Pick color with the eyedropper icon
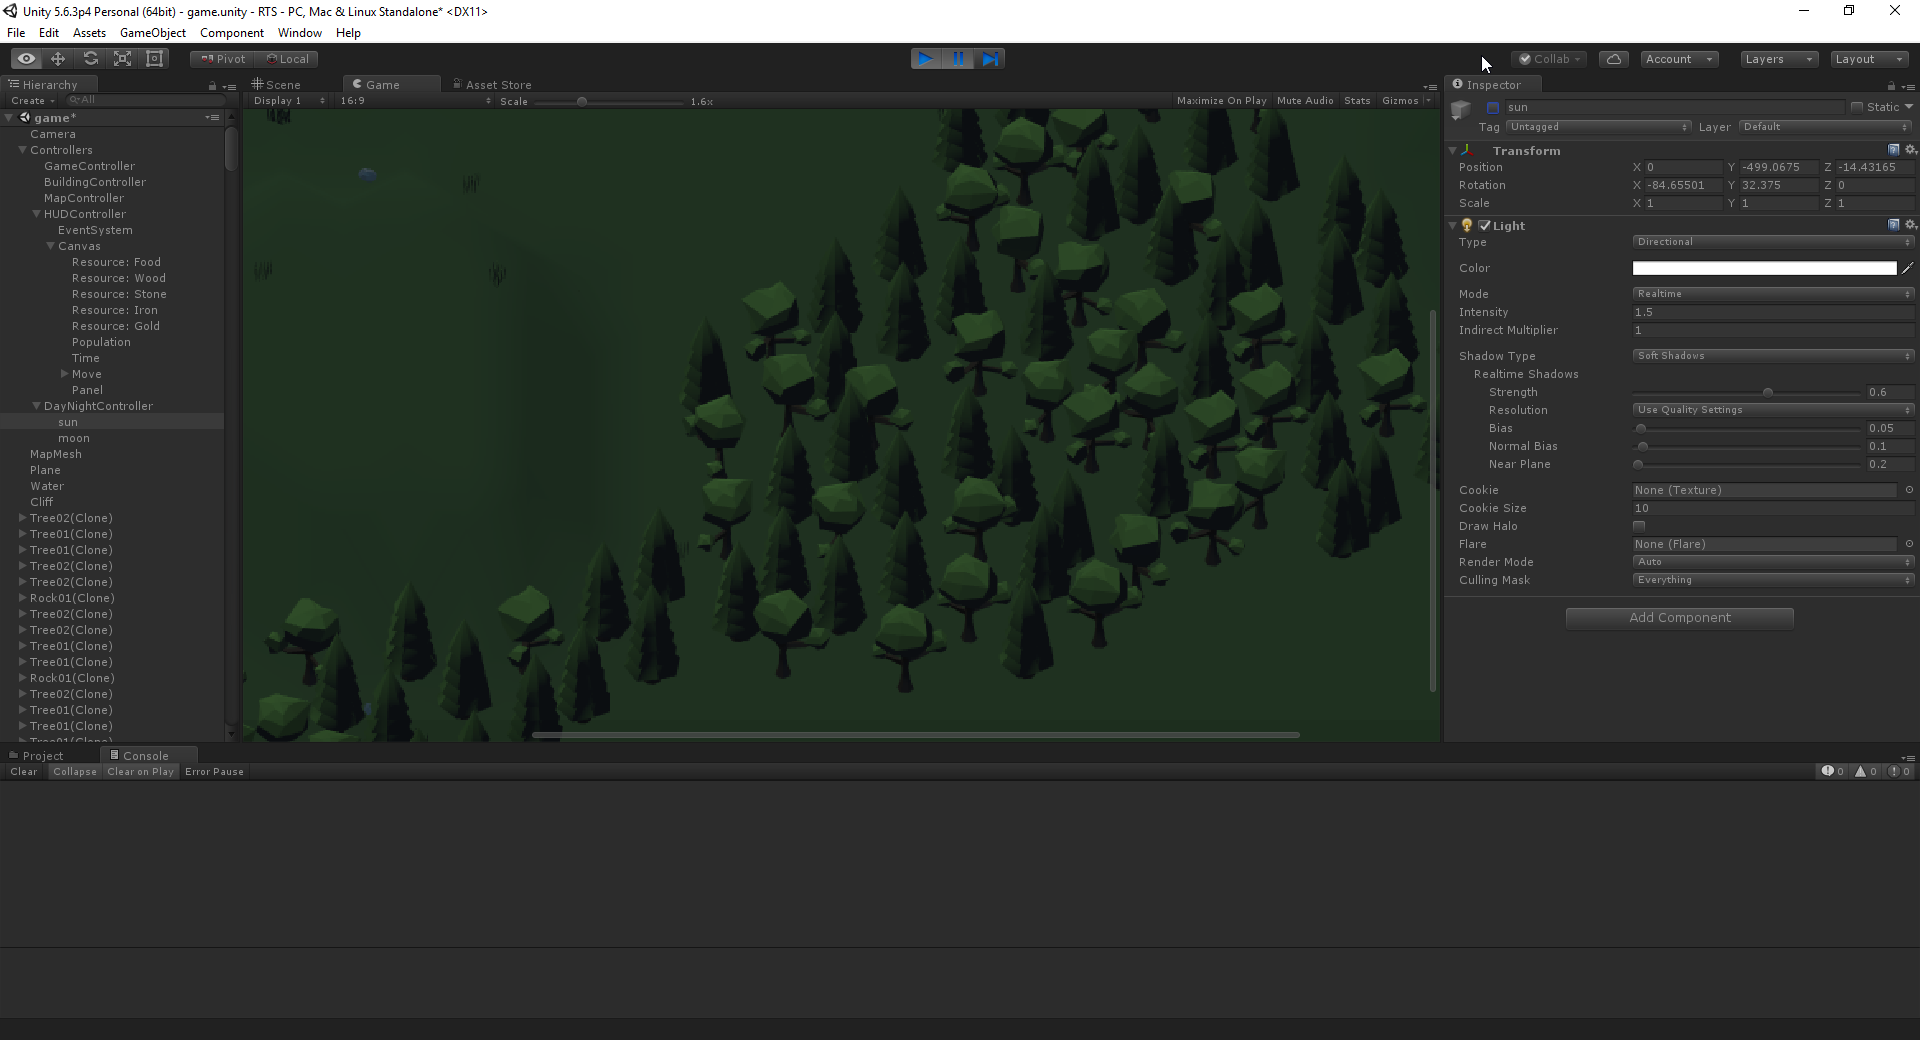1920x1040 pixels. 1907,268
